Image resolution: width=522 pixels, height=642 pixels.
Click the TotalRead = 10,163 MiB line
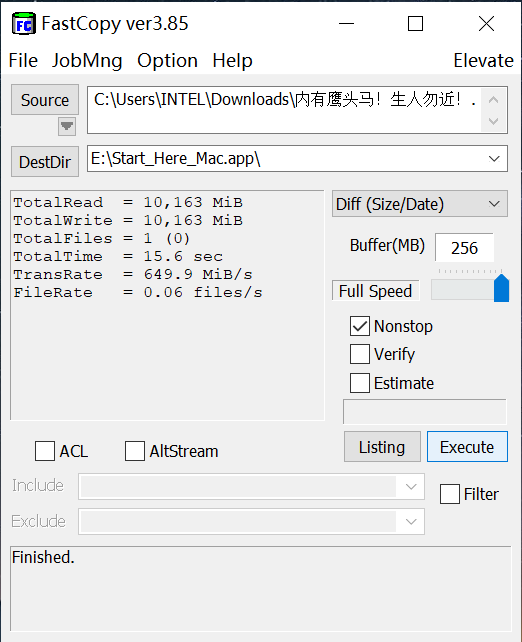128,202
